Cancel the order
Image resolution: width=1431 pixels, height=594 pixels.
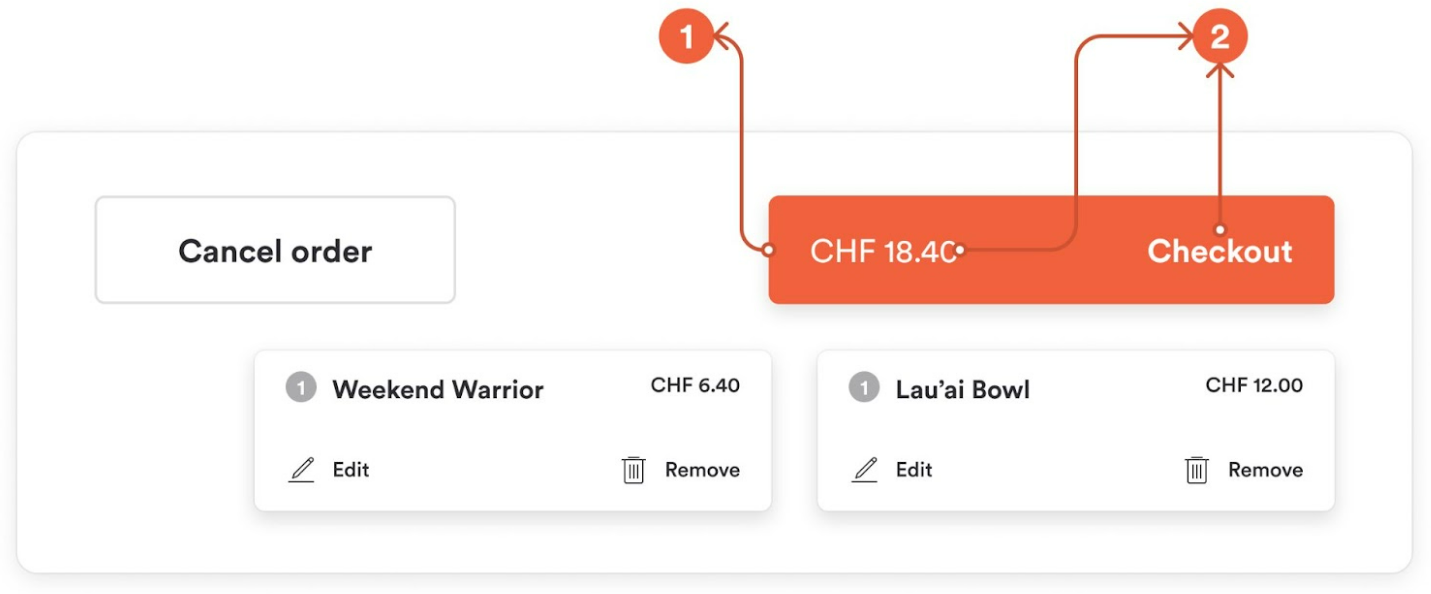pyautogui.click(x=275, y=250)
